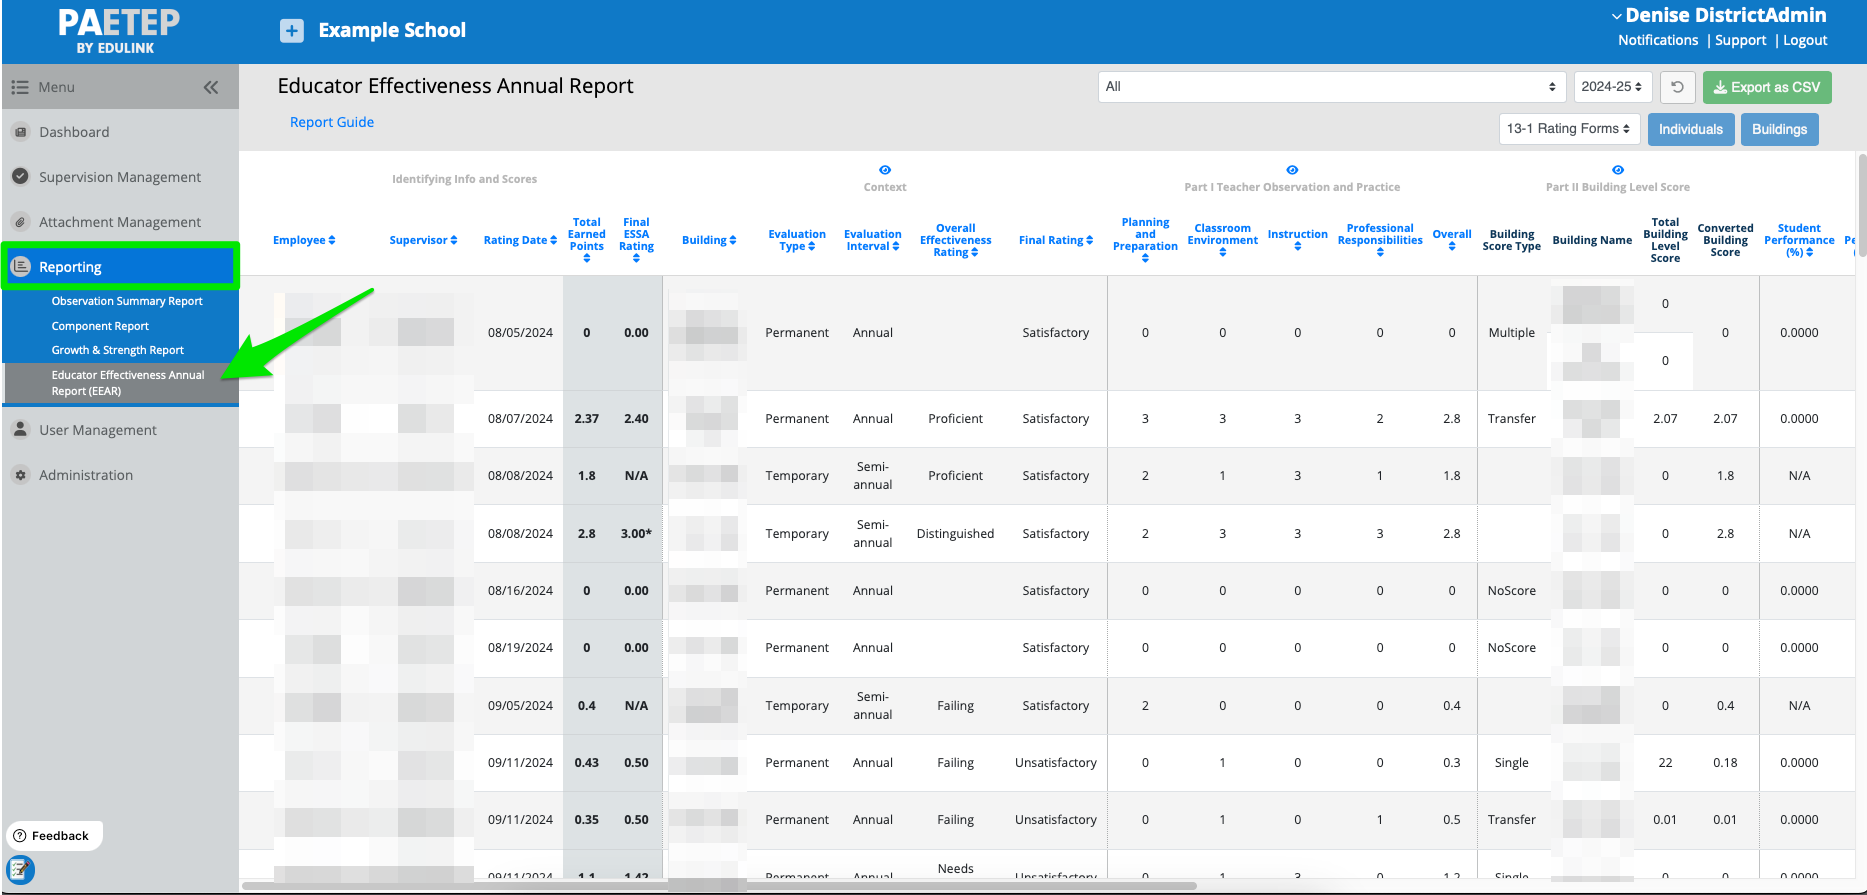Screen dimensions: 1867x895
Task: Sort by Total Earned Points column
Action: (x=587, y=240)
